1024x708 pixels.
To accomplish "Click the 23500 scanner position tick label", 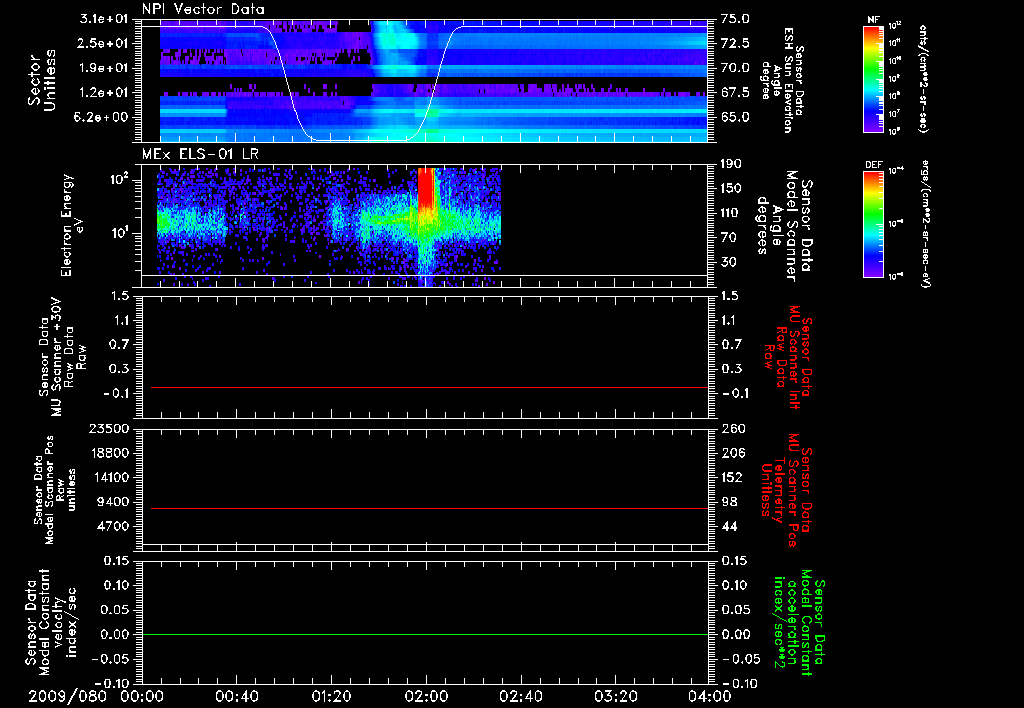I will click(x=109, y=428).
